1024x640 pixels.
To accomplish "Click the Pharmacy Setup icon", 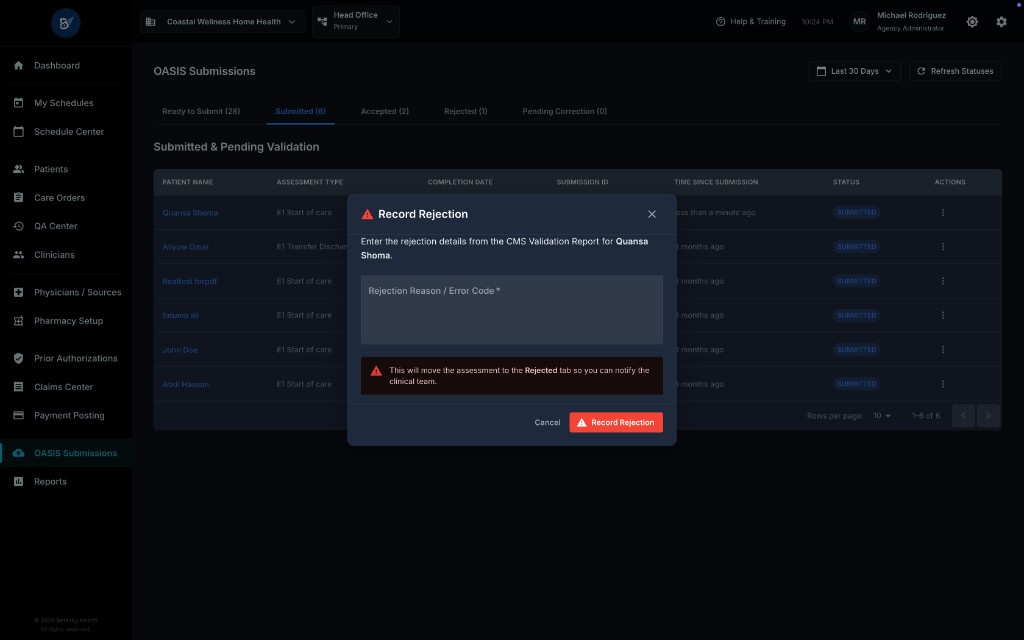I will click(x=18, y=321).
